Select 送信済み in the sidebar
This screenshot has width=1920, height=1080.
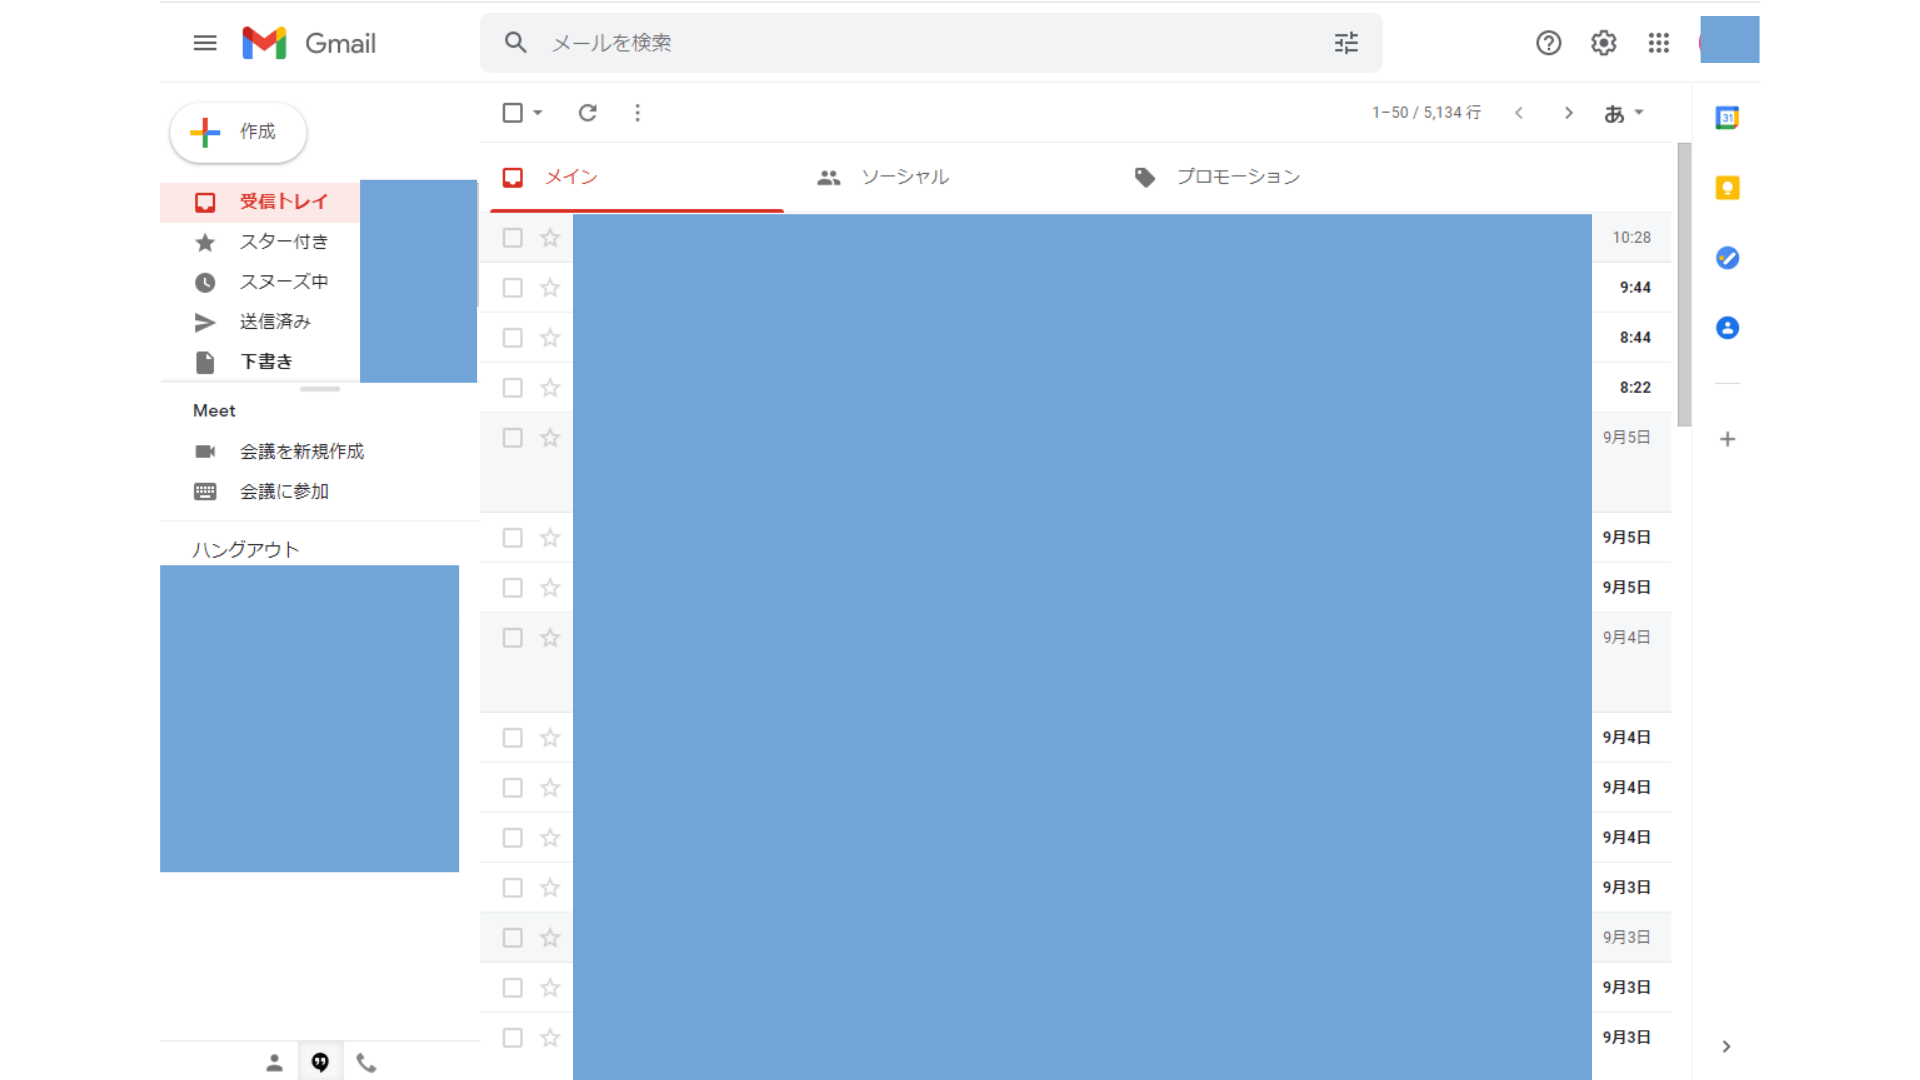(276, 321)
